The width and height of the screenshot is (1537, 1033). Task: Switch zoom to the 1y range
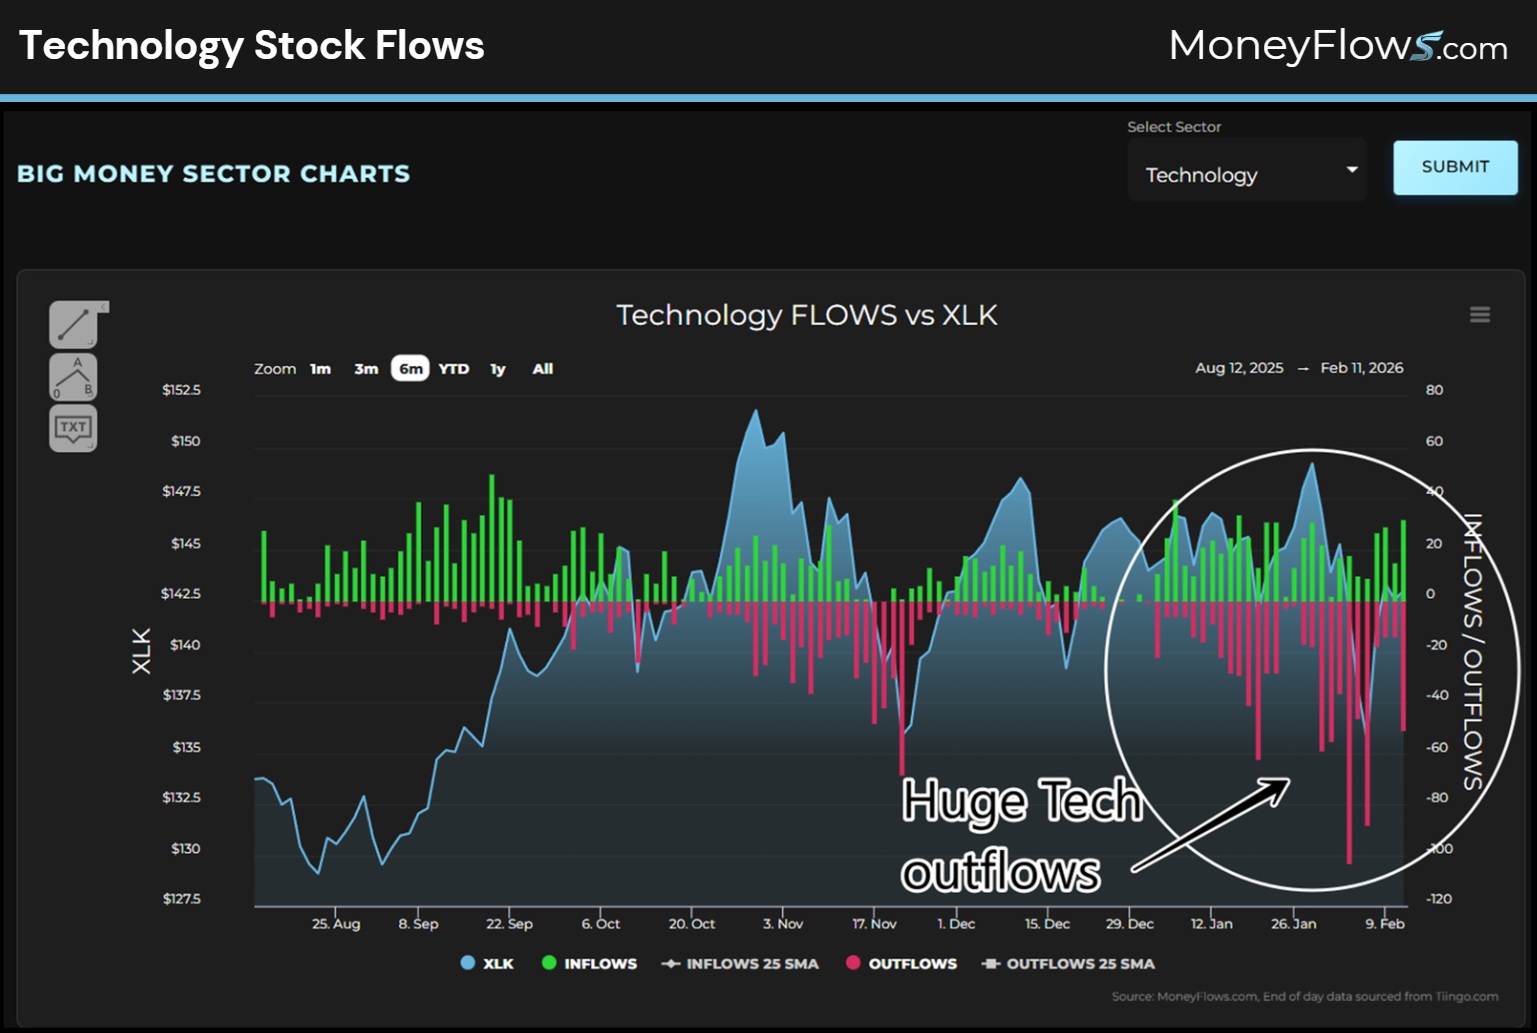497,368
